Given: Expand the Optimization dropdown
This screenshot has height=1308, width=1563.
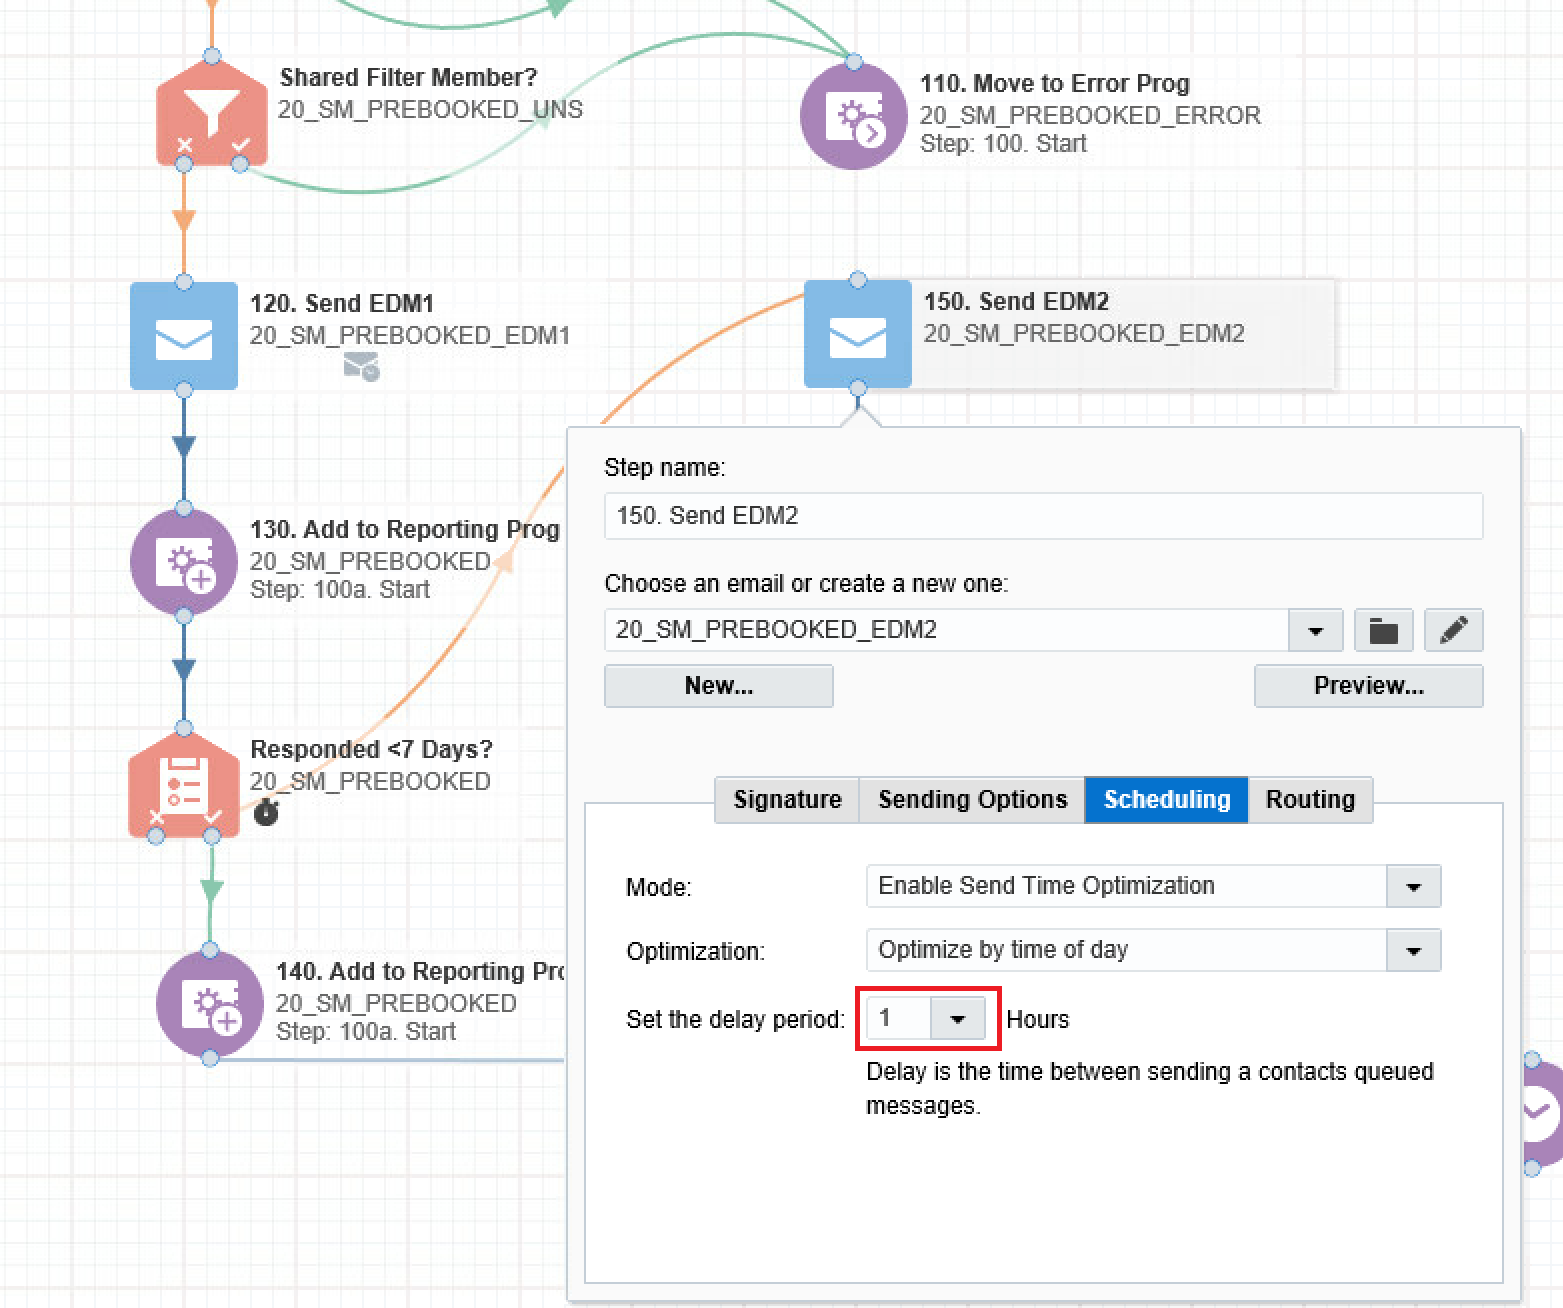Looking at the screenshot, I should tap(1413, 950).
